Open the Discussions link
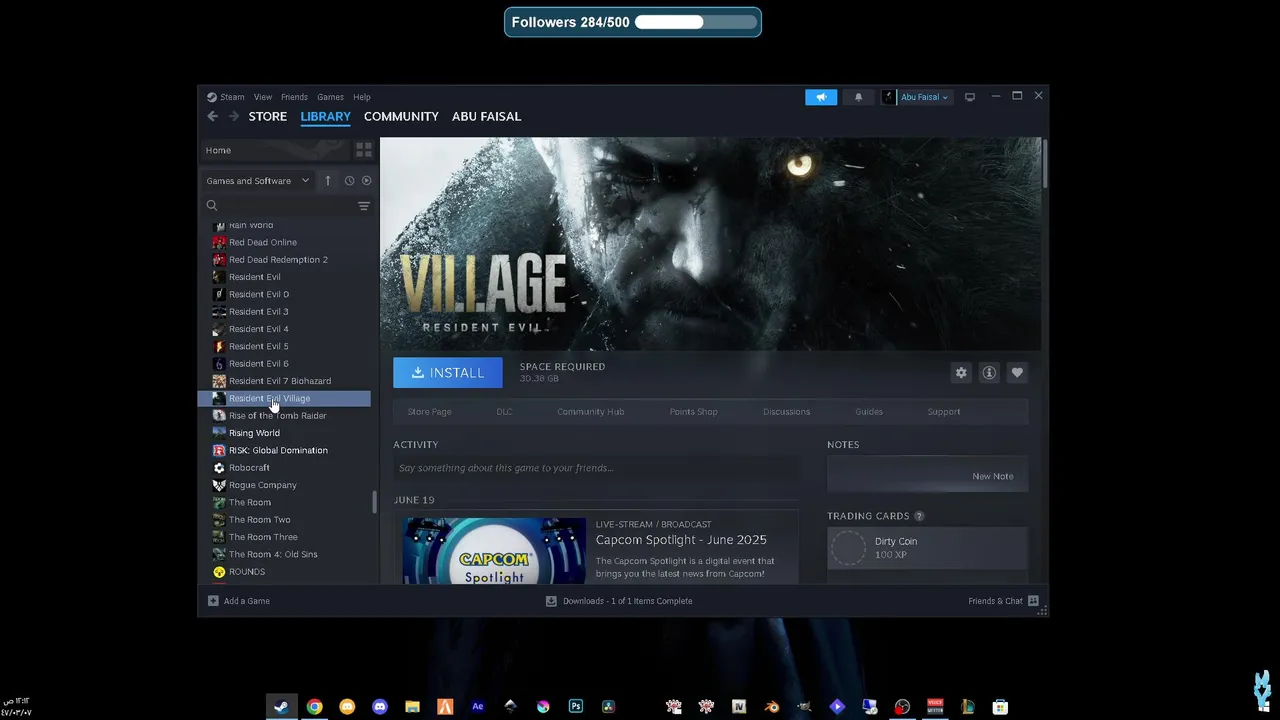 pos(786,412)
